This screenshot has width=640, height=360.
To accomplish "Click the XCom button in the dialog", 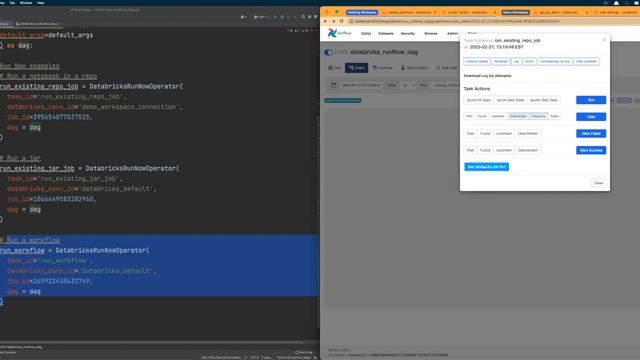I will click(529, 62).
